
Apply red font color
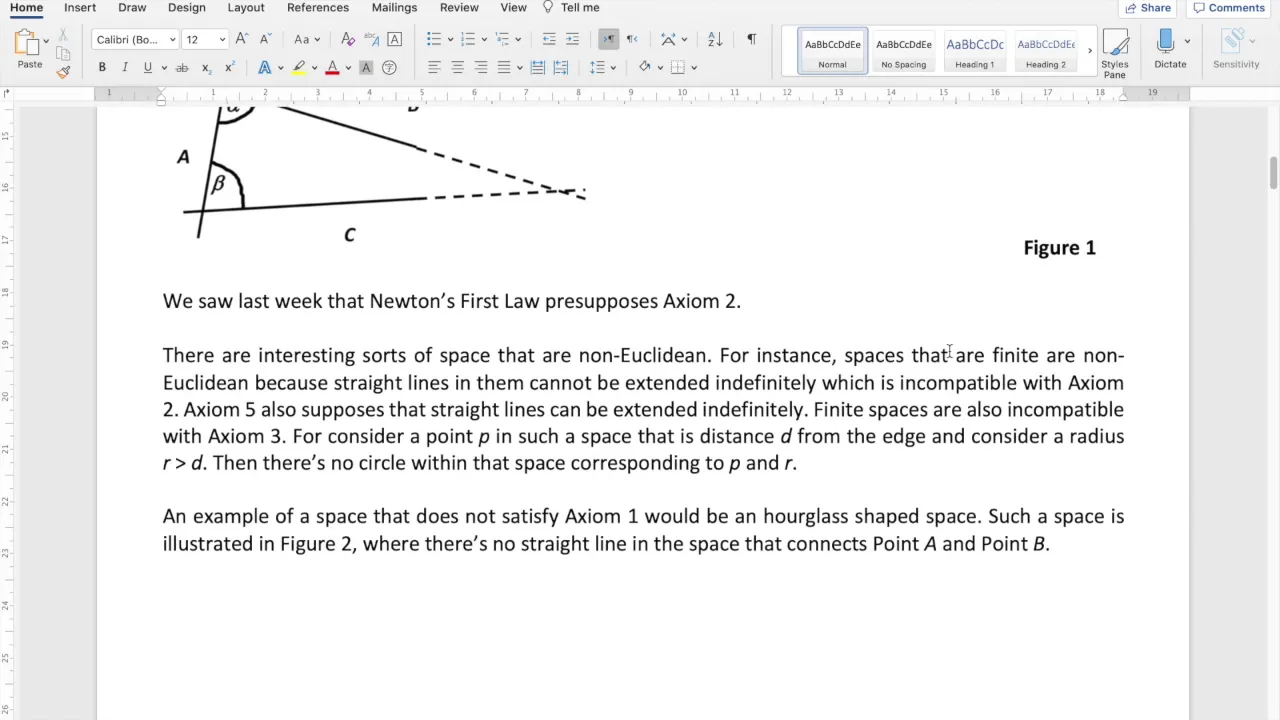[x=332, y=67]
